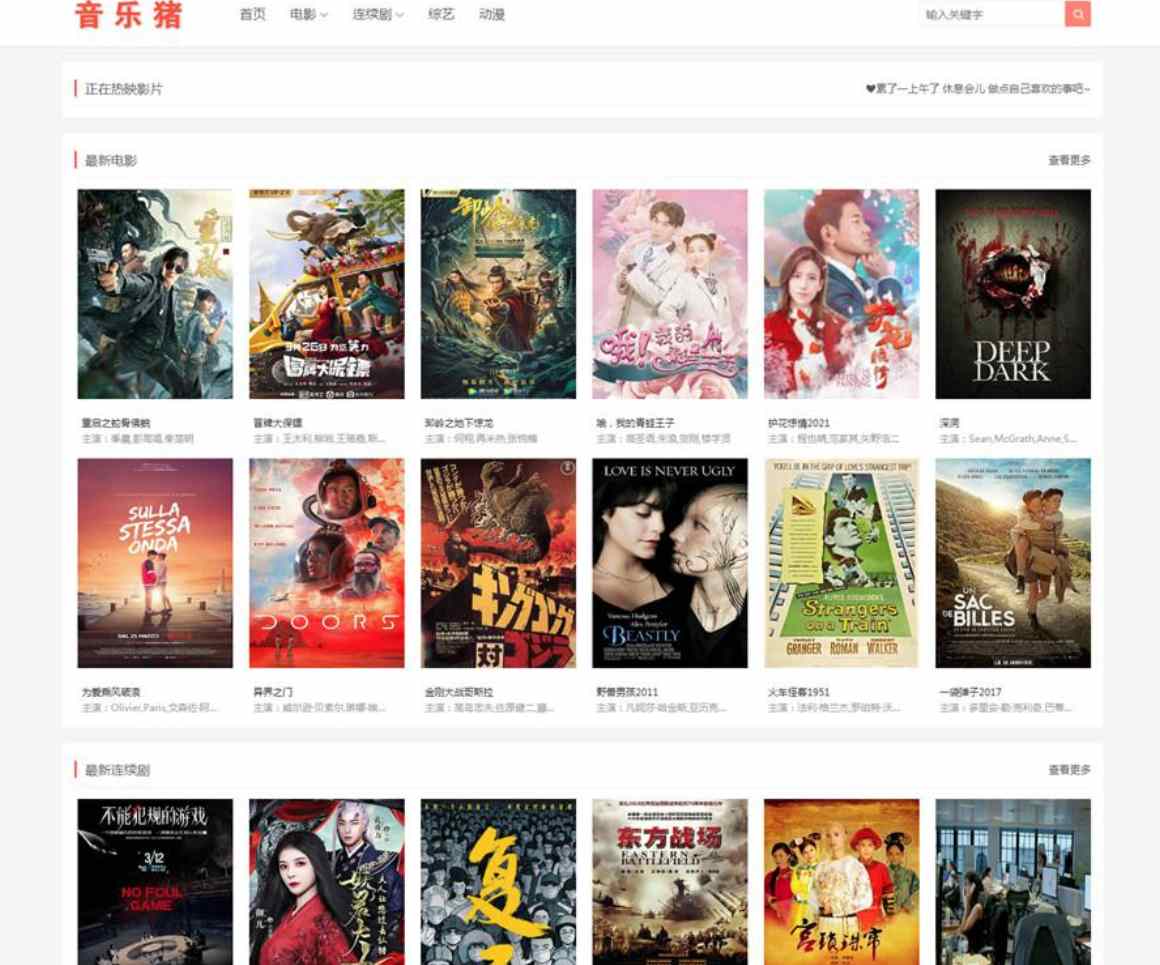Click the 一袋弹子2017 movie title
This screenshot has height=965, width=1160.
pyautogui.click(x=970, y=692)
